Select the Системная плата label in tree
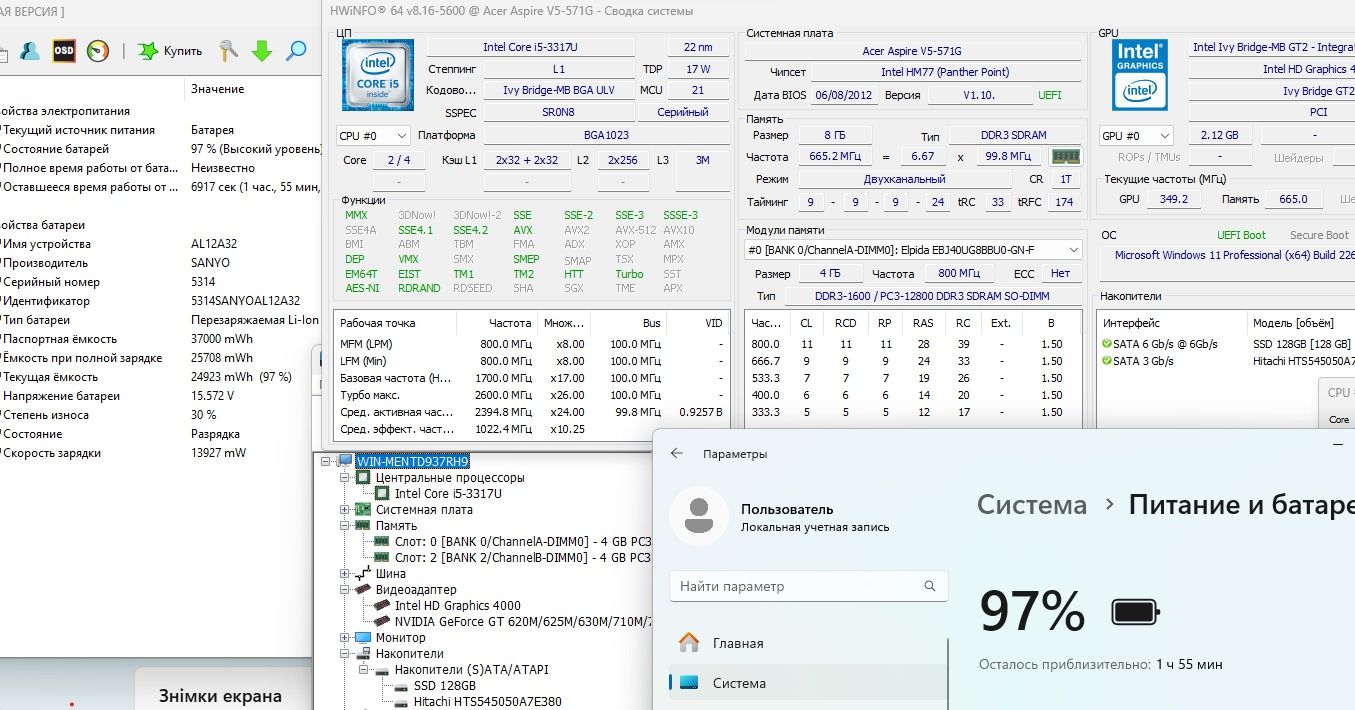1355x710 pixels. coord(424,509)
